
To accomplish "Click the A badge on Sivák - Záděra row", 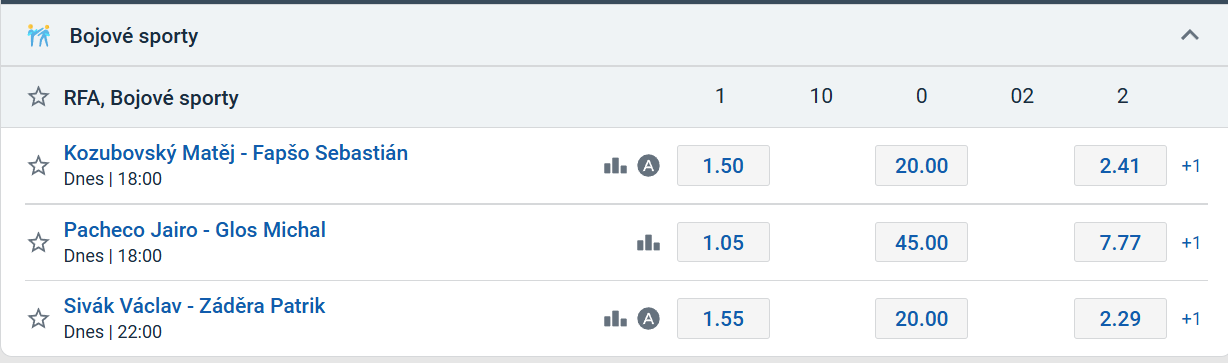I will 649,319.
